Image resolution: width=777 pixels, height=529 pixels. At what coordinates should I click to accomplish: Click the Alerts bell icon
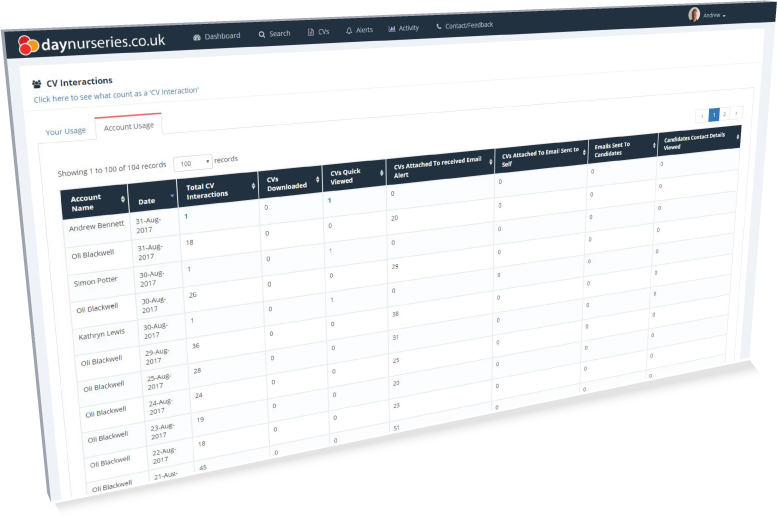coord(349,31)
